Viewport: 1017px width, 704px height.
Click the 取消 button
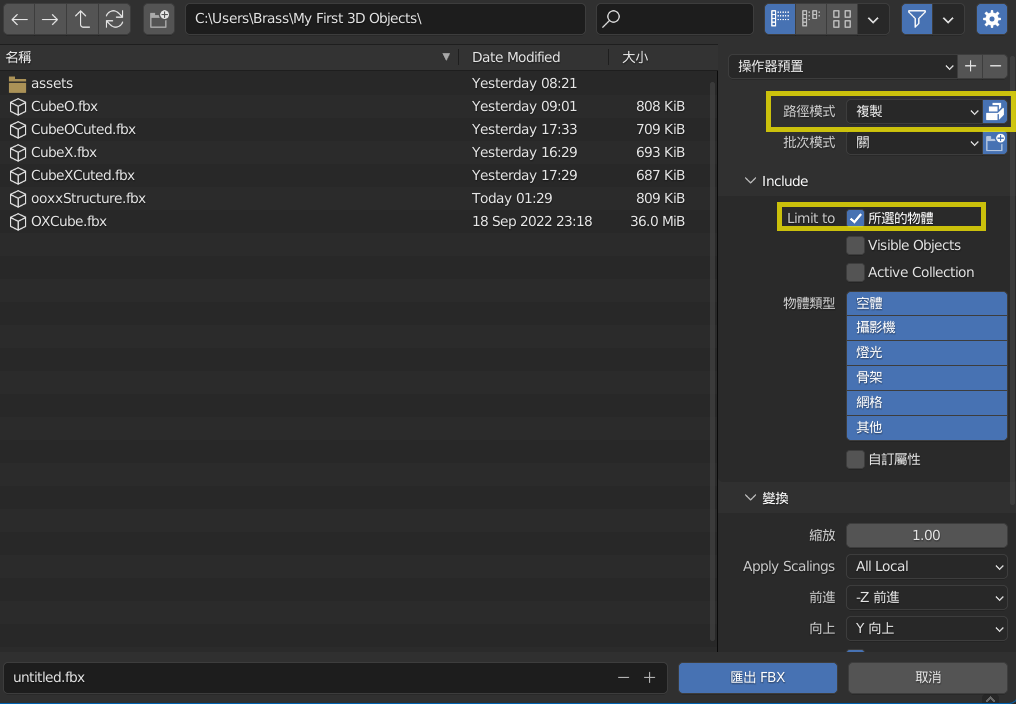click(x=927, y=677)
